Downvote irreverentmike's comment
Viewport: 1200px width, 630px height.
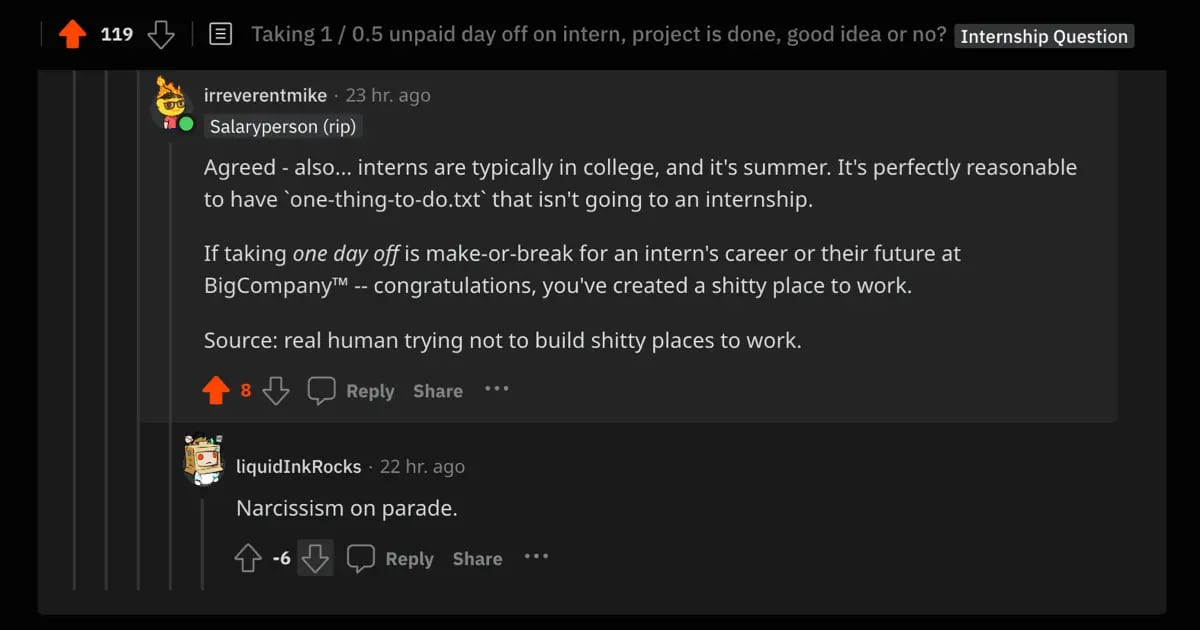point(276,391)
